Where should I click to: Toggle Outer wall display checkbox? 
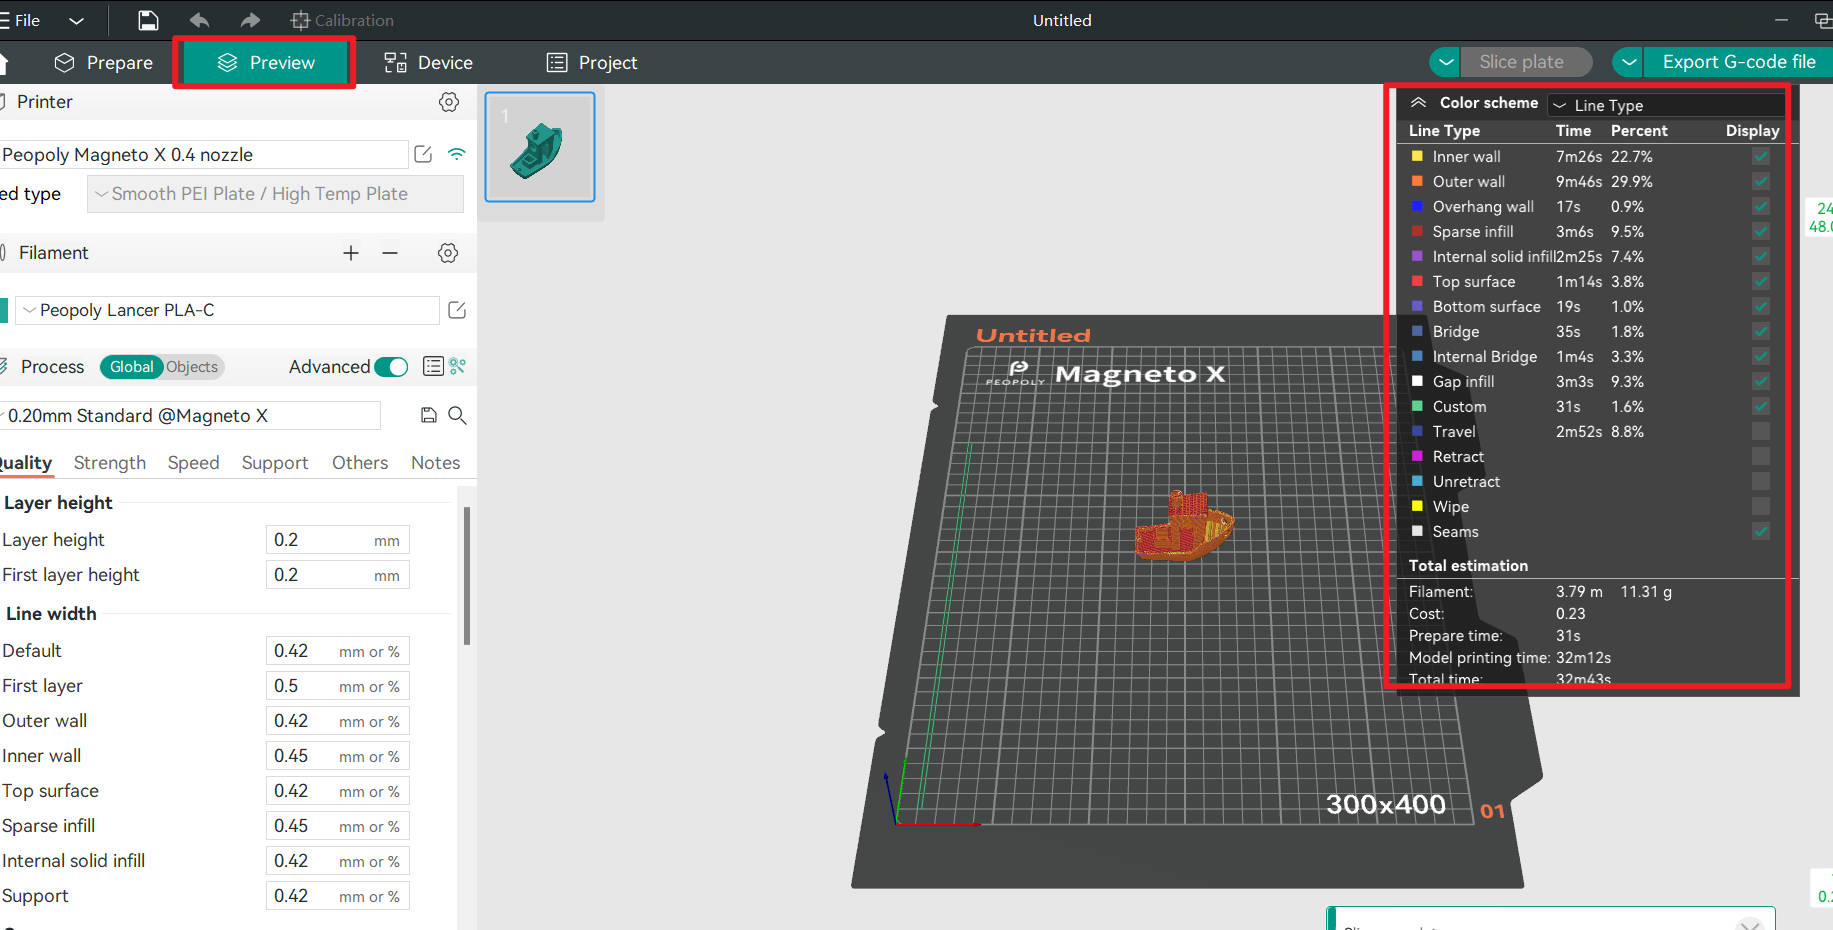point(1761,181)
